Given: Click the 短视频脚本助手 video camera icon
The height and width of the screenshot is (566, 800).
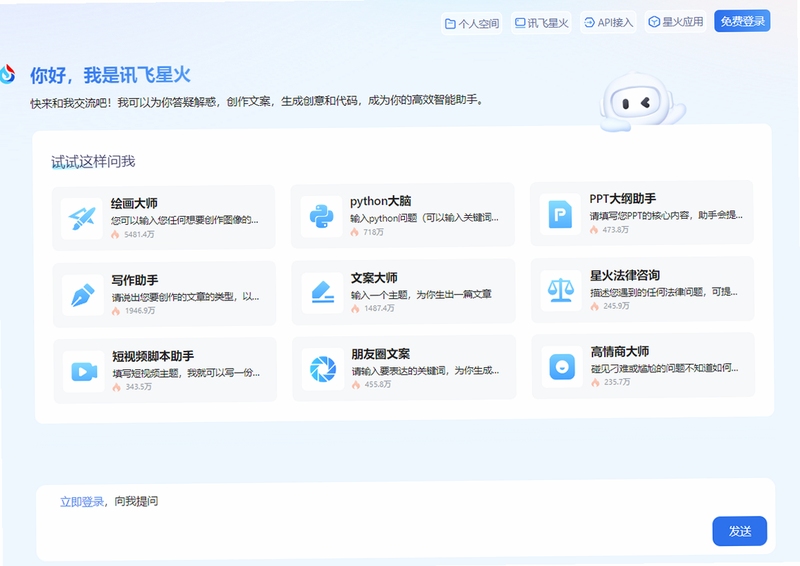Looking at the screenshot, I should tap(84, 371).
